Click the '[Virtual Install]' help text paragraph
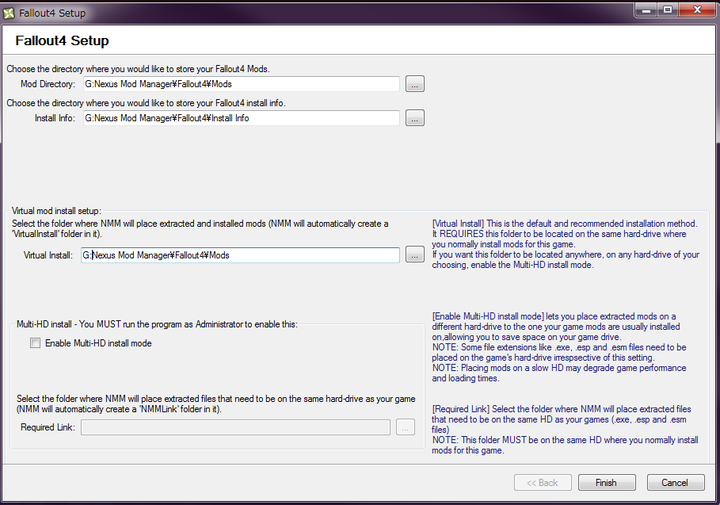720x505 pixels. point(565,244)
